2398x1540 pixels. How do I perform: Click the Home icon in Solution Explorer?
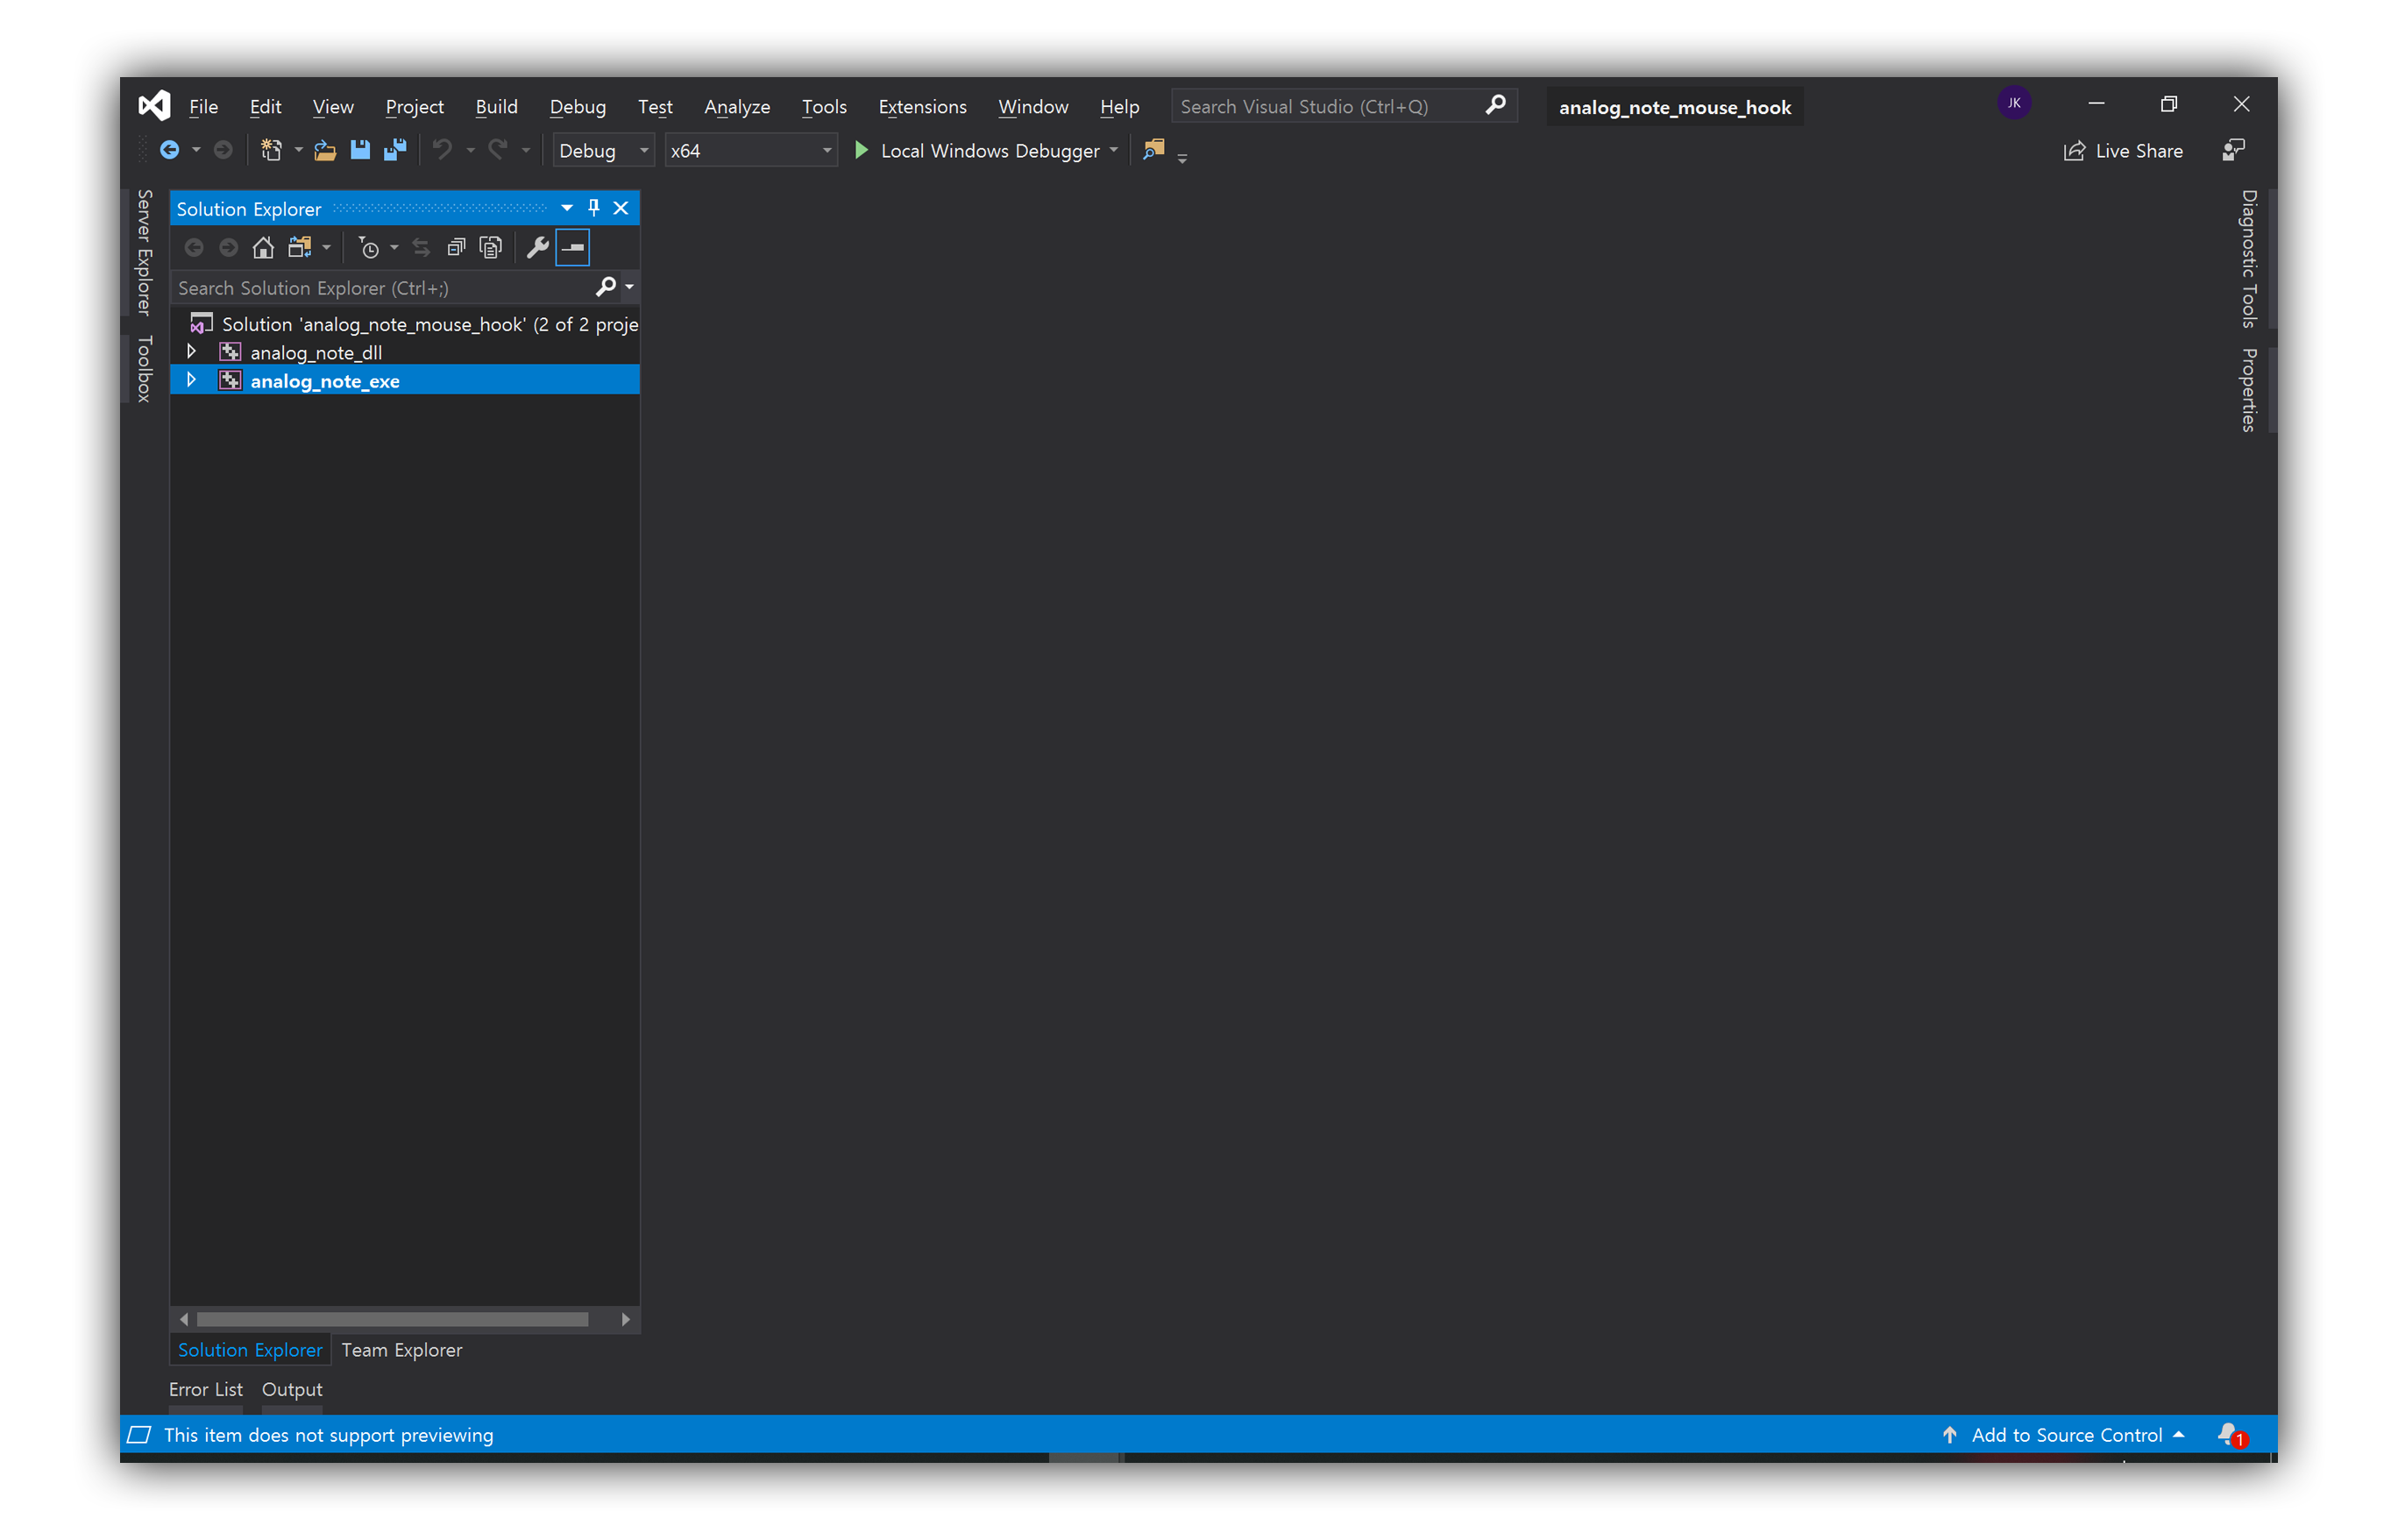263,248
